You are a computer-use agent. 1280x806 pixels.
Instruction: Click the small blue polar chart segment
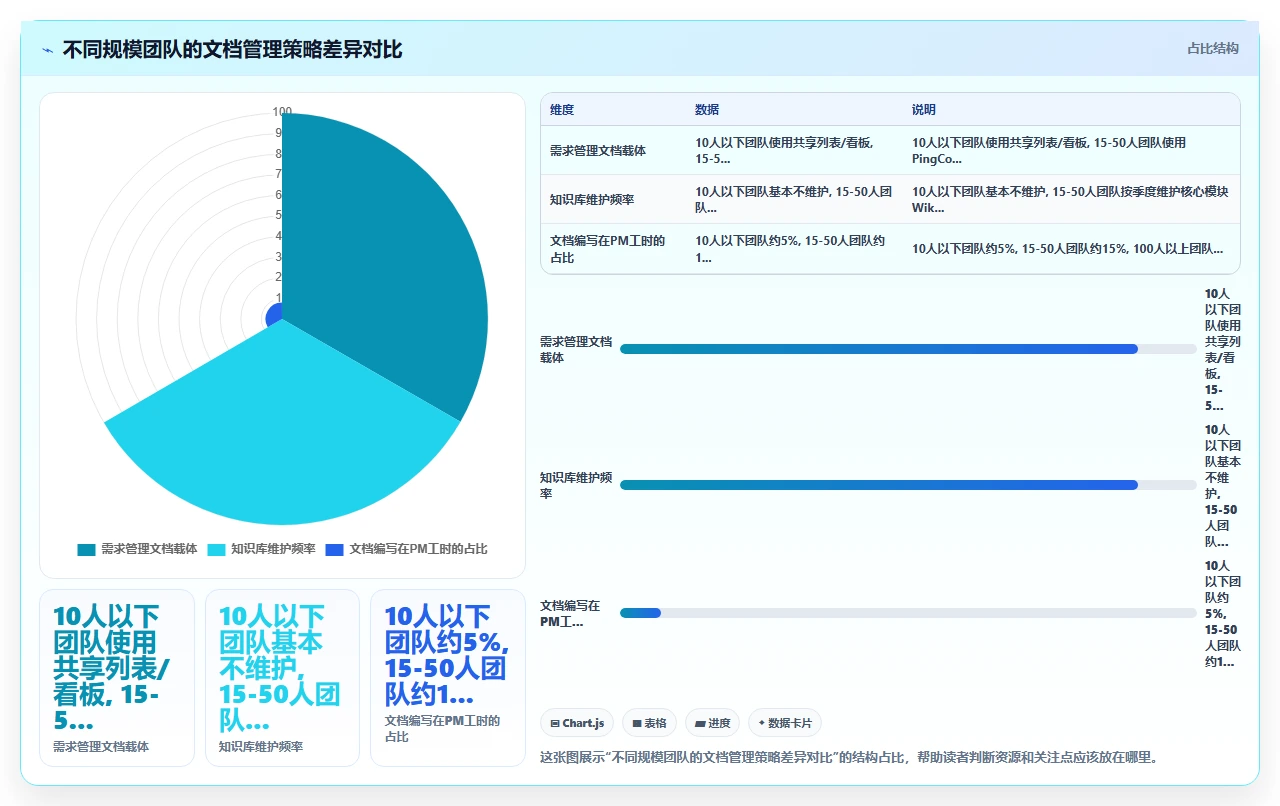point(274,315)
